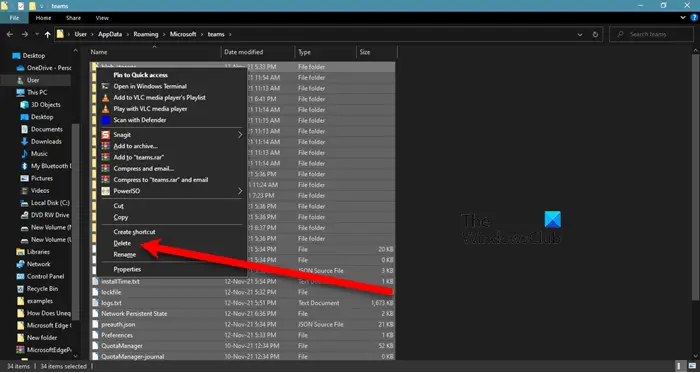
Task: Click the QuotaManager-journal file
Action: (x=132, y=357)
